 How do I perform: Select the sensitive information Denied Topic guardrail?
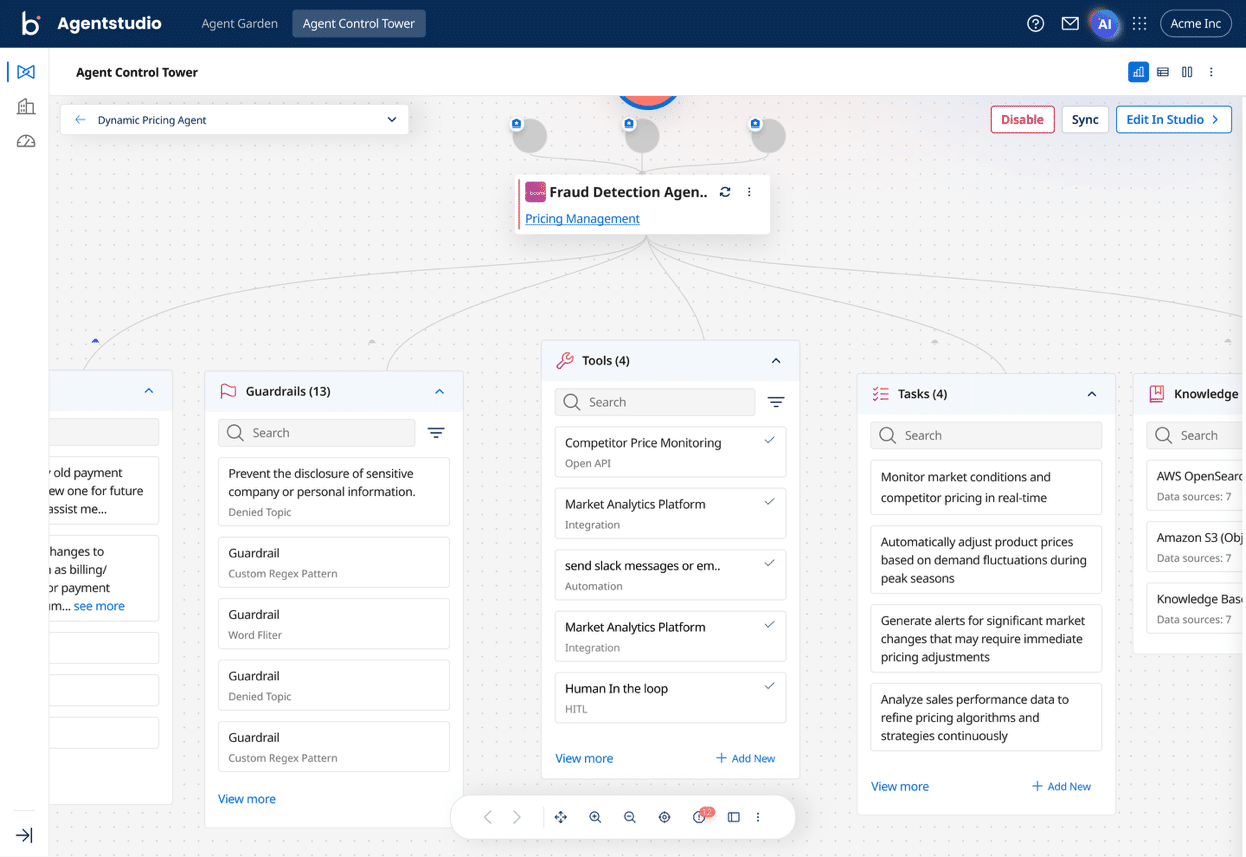pyautogui.click(x=334, y=492)
